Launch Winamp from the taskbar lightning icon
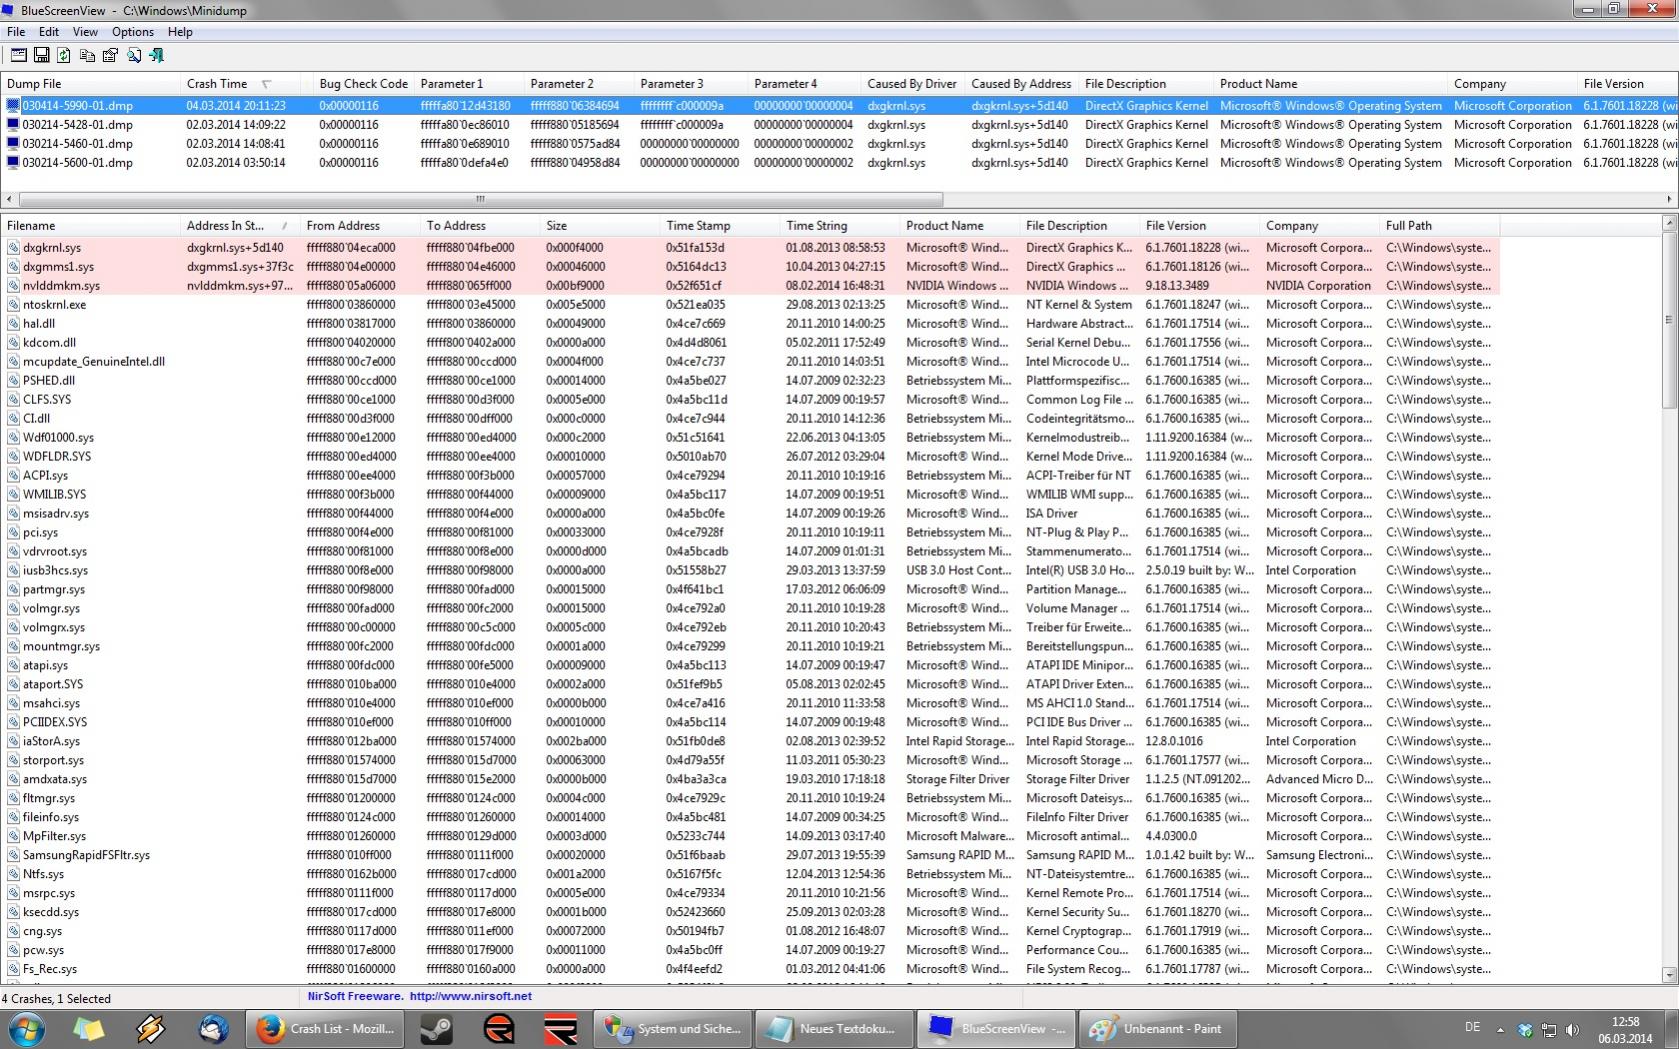 [150, 1028]
